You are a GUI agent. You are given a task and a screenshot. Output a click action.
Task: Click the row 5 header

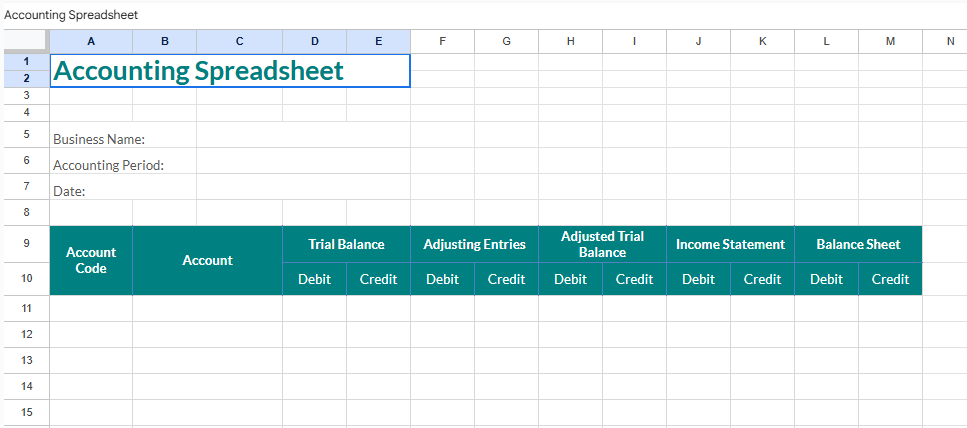tap(25, 134)
